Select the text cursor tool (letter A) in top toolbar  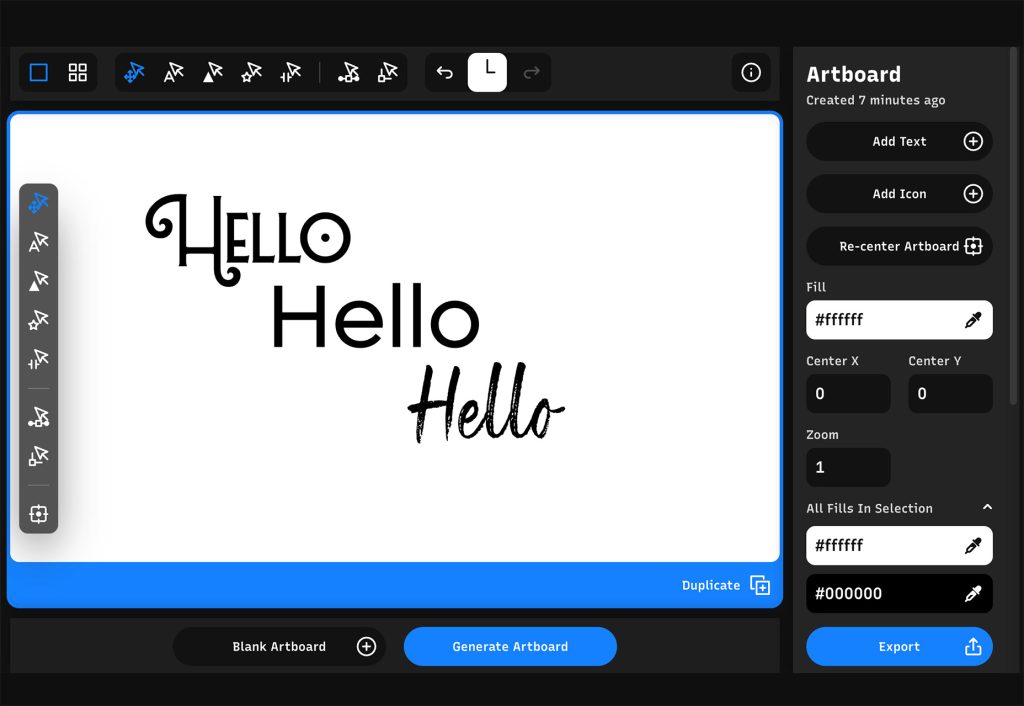pos(174,72)
